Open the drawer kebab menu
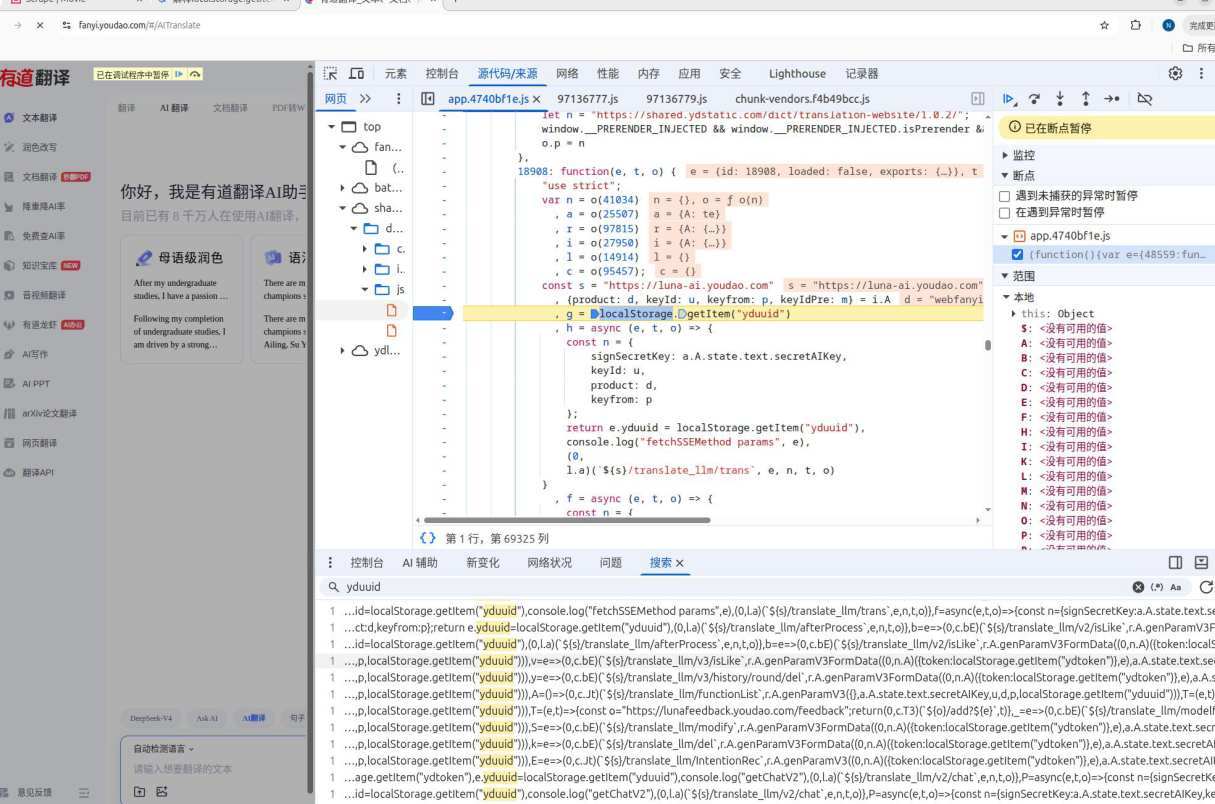The image size is (1215, 804). pos(332,563)
